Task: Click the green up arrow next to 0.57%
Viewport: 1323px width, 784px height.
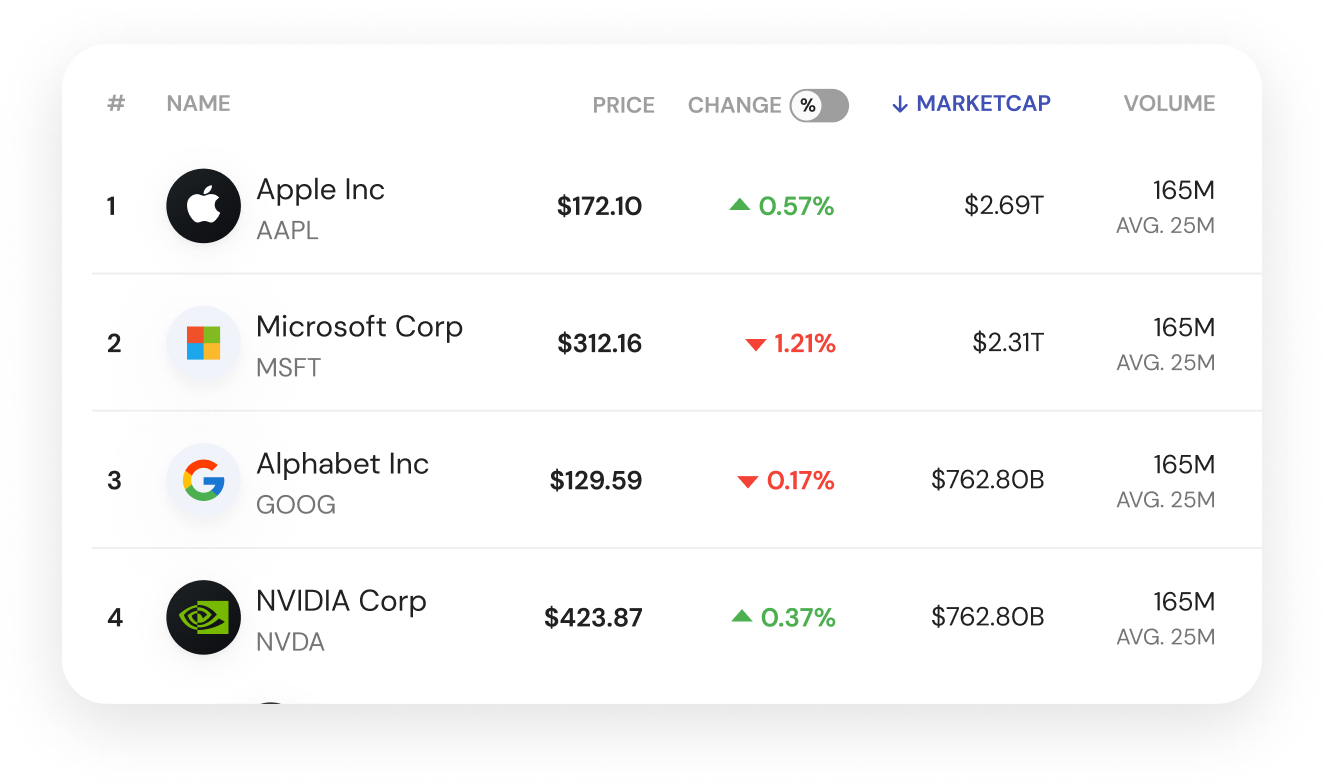Action: click(738, 204)
